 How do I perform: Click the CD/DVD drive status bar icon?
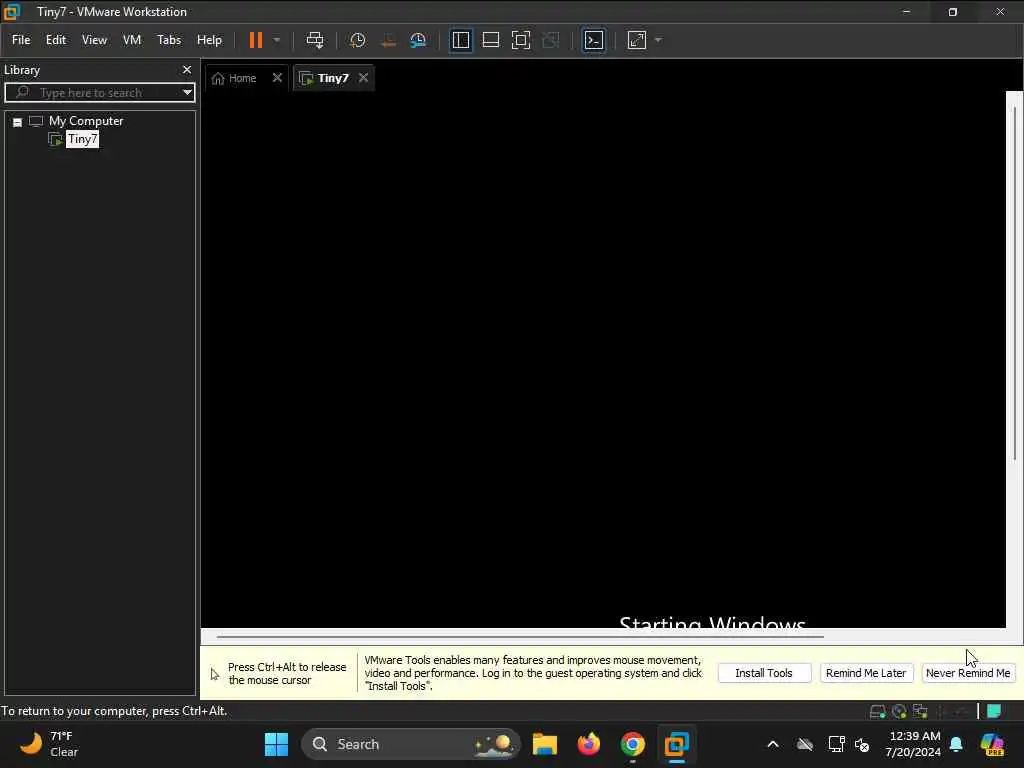pos(899,711)
